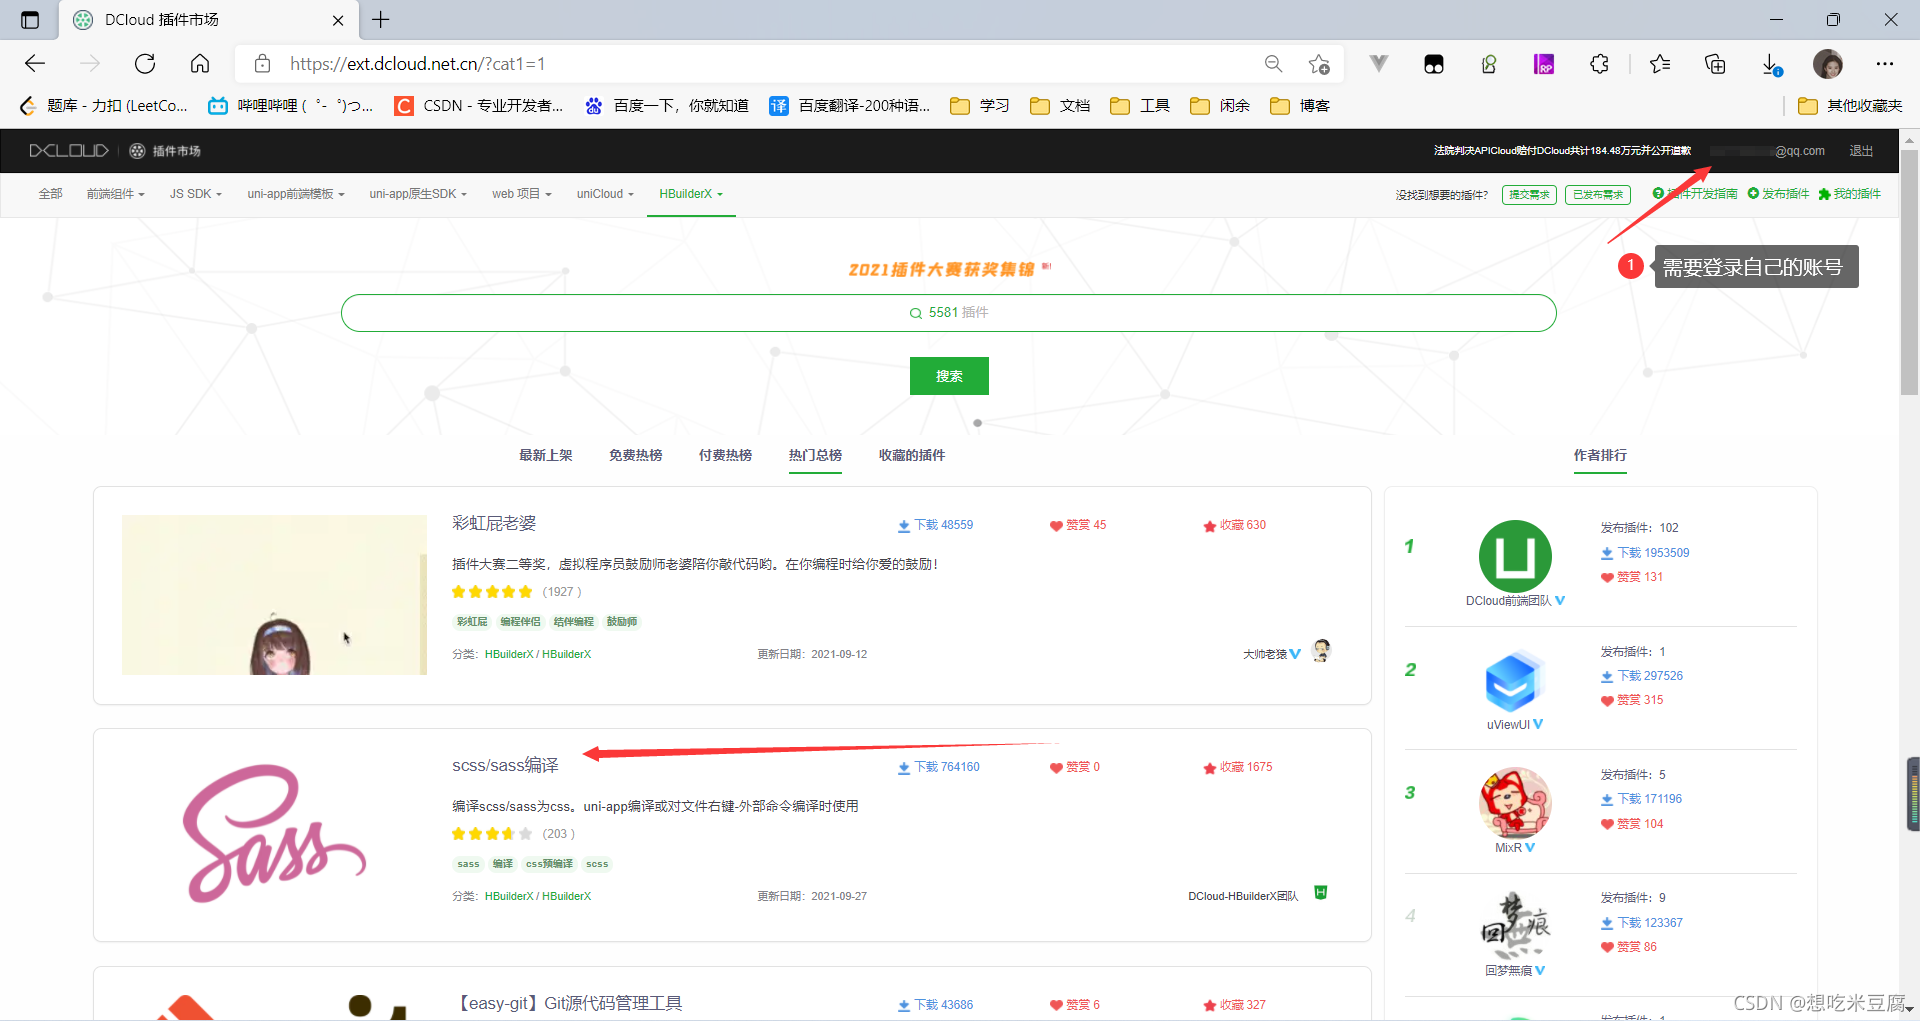The width and height of the screenshot is (1920, 1021).
Task: Click the DCloud logo in the top bar
Action: point(68,150)
